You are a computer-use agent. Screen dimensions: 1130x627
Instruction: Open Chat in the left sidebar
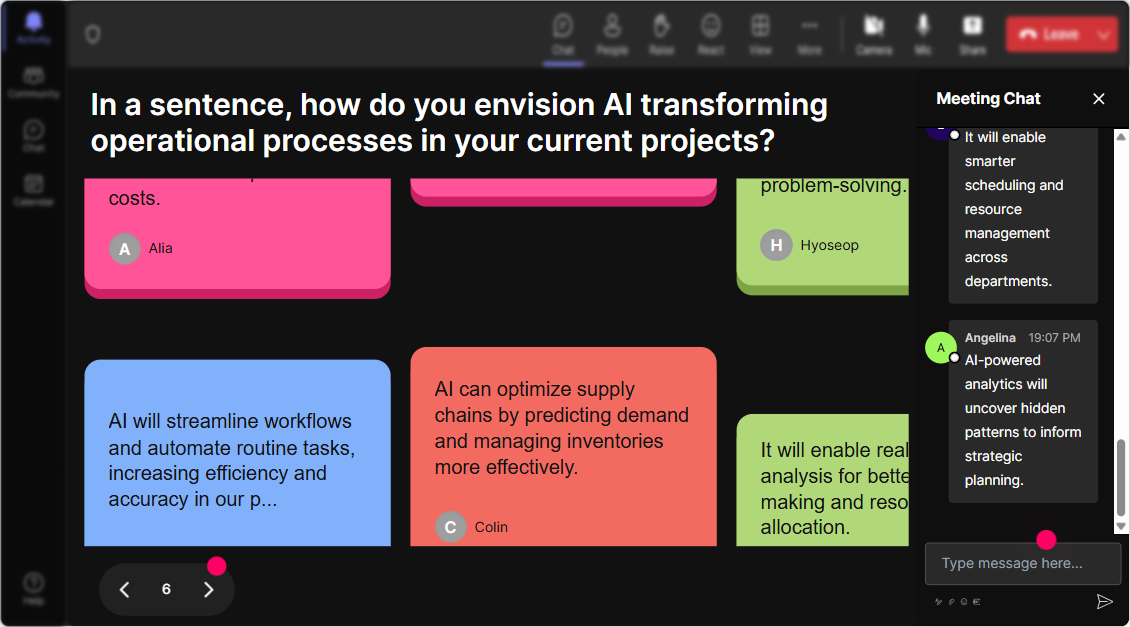34,135
